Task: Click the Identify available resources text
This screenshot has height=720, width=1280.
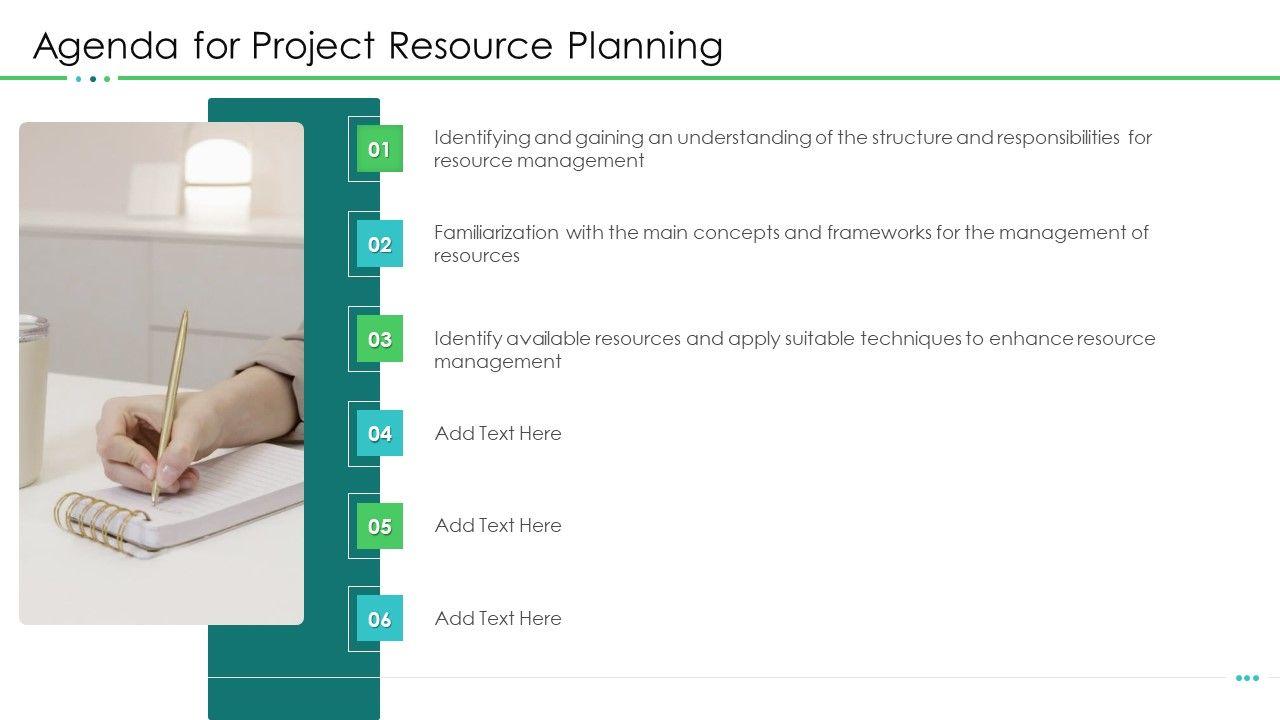Action: tap(794, 349)
